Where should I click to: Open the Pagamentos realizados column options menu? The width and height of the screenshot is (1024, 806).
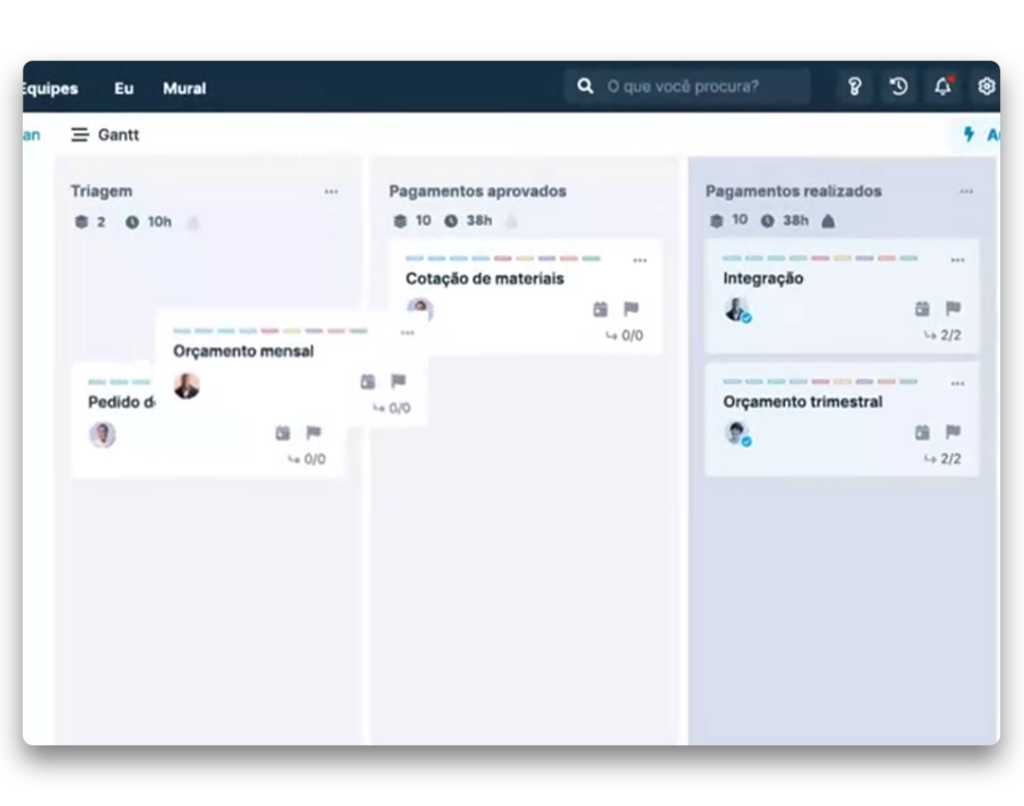pos(966,192)
